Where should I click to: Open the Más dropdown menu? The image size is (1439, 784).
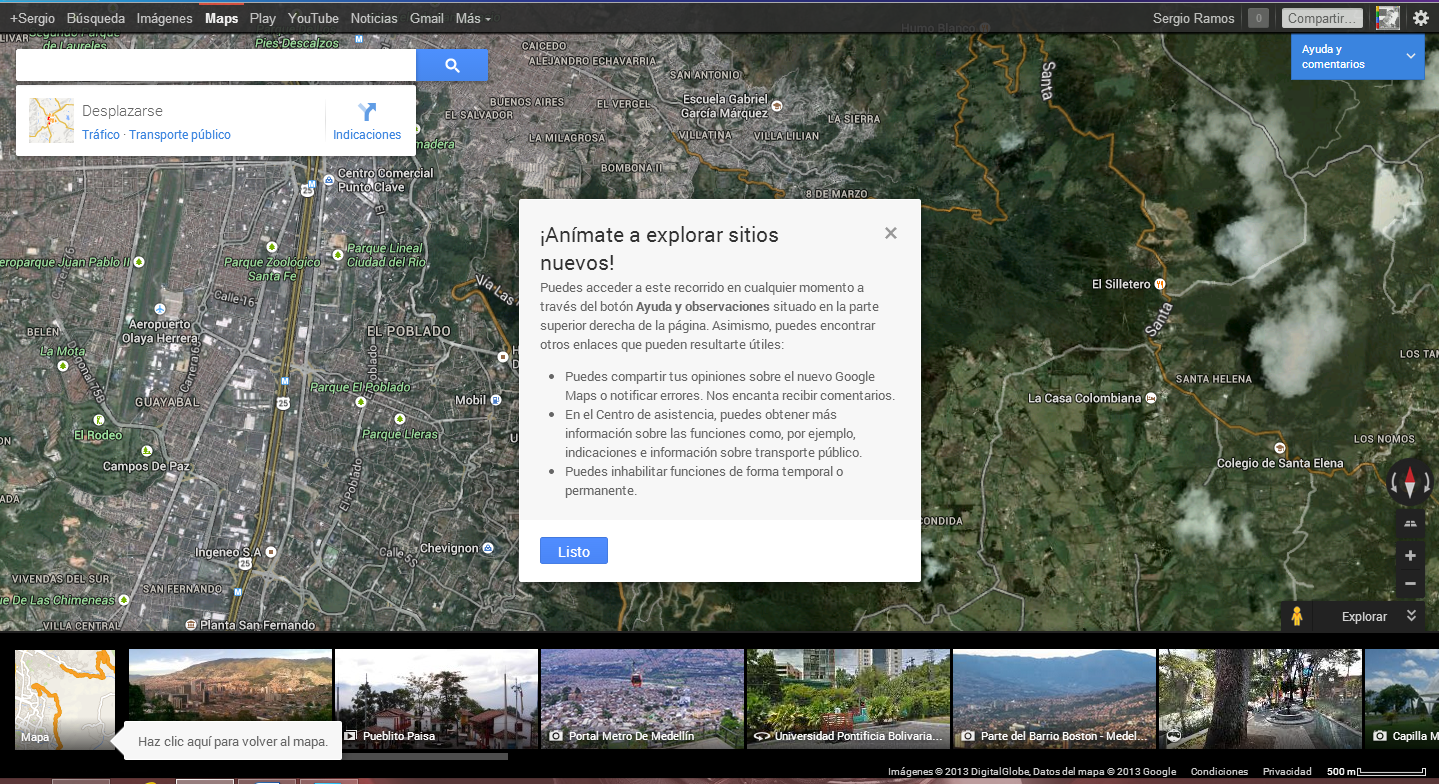[x=472, y=18]
